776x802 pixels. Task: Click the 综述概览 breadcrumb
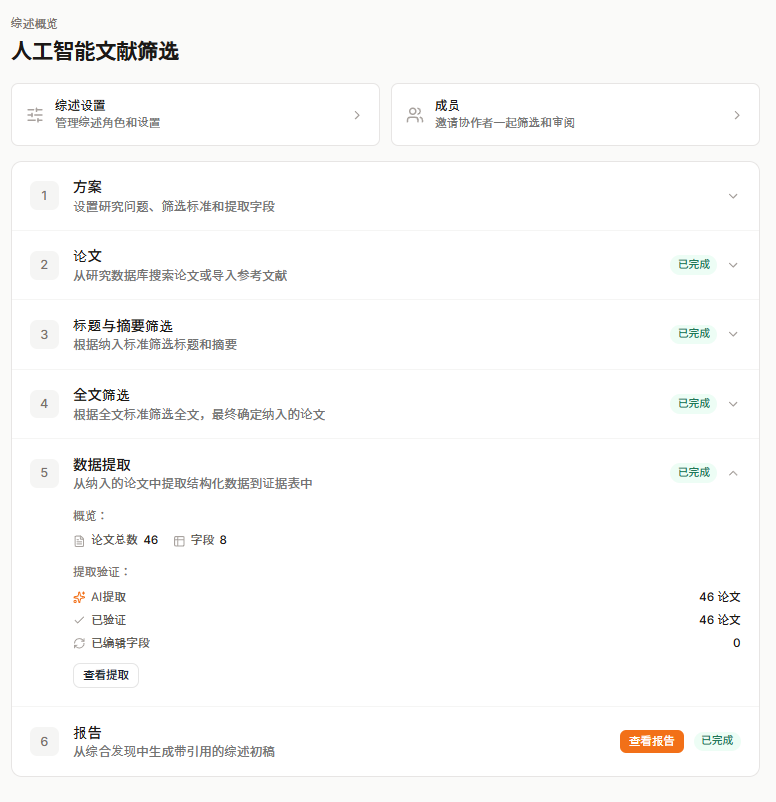[x=34, y=24]
